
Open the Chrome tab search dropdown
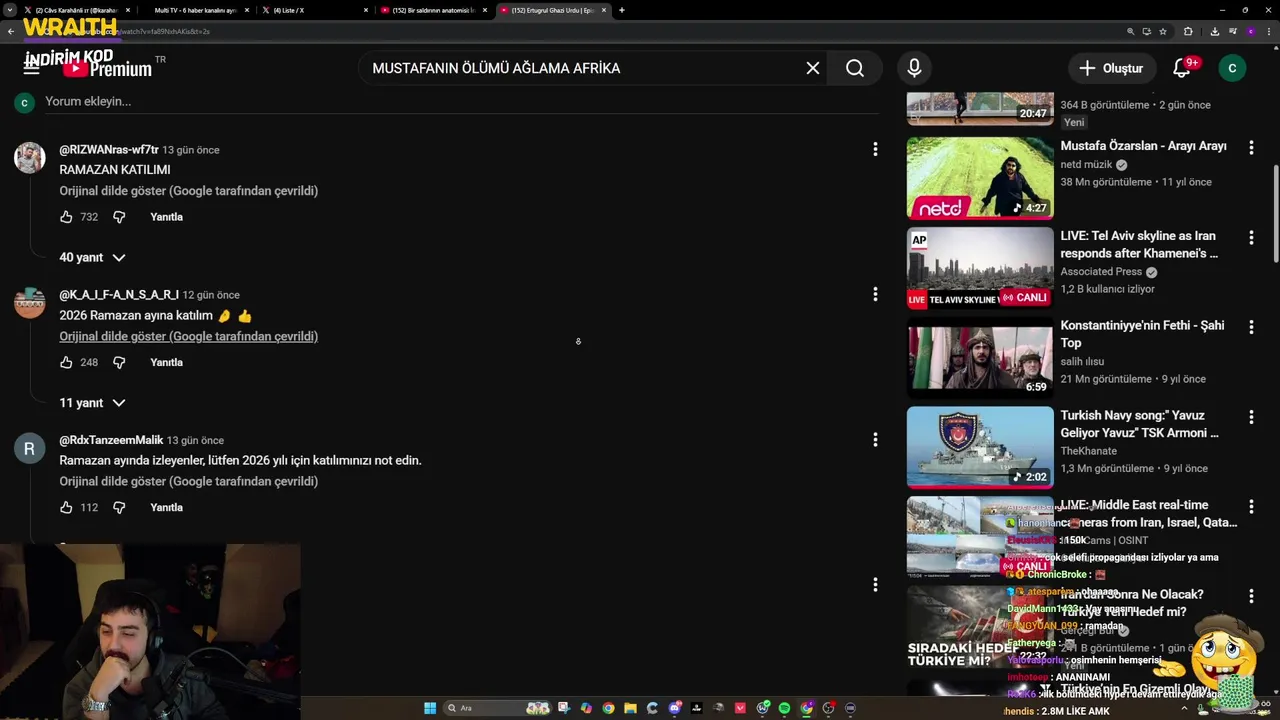point(10,10)
